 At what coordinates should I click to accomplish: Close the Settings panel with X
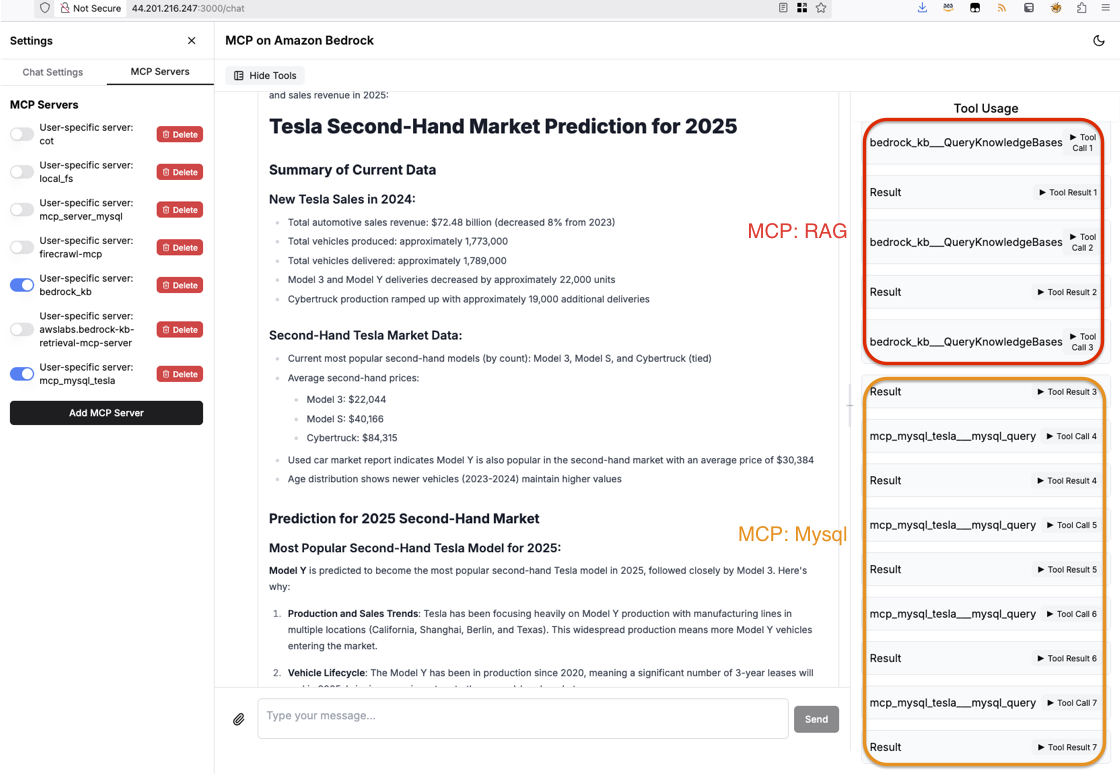pyautogui.click(x=191, y=41)
